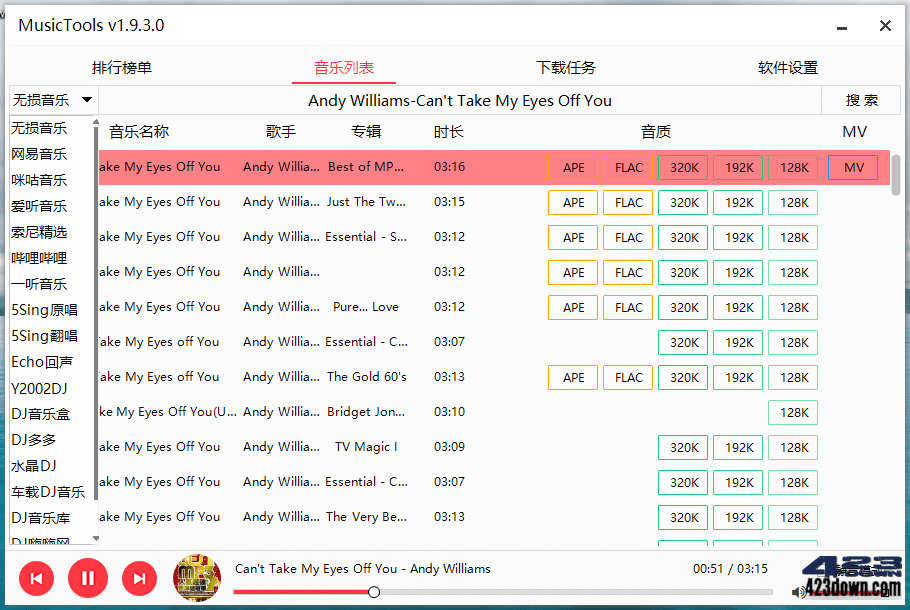
Task: Download APE quality for the first result
Action: (572, 167)
